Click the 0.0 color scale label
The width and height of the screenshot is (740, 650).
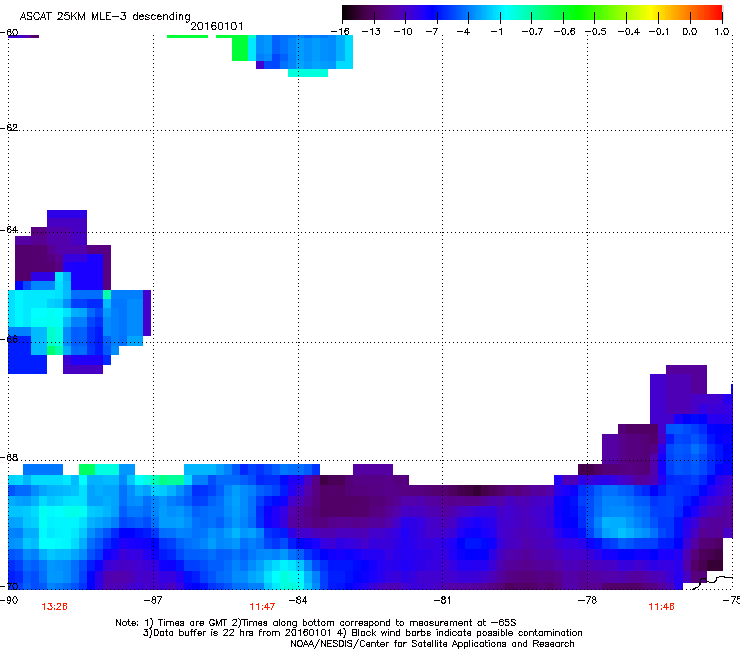coord(690,32)
